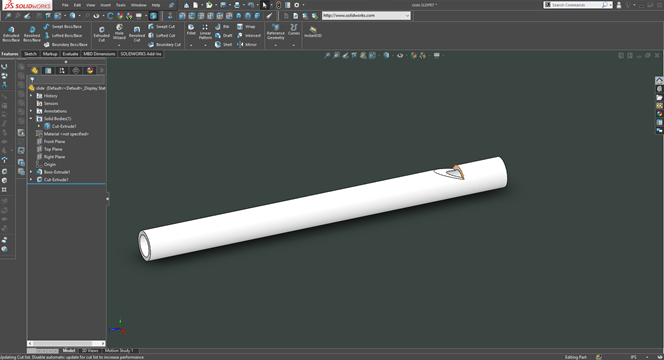
Task: Click the Print icon in title toolbar
Action: point(237,5)
